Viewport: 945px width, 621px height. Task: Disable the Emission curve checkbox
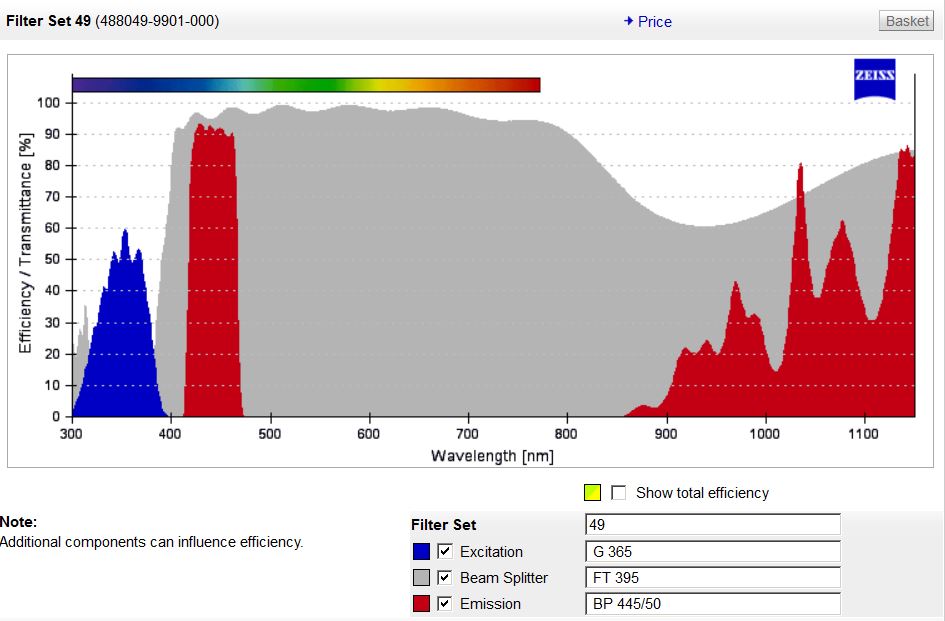pos(445,604)
